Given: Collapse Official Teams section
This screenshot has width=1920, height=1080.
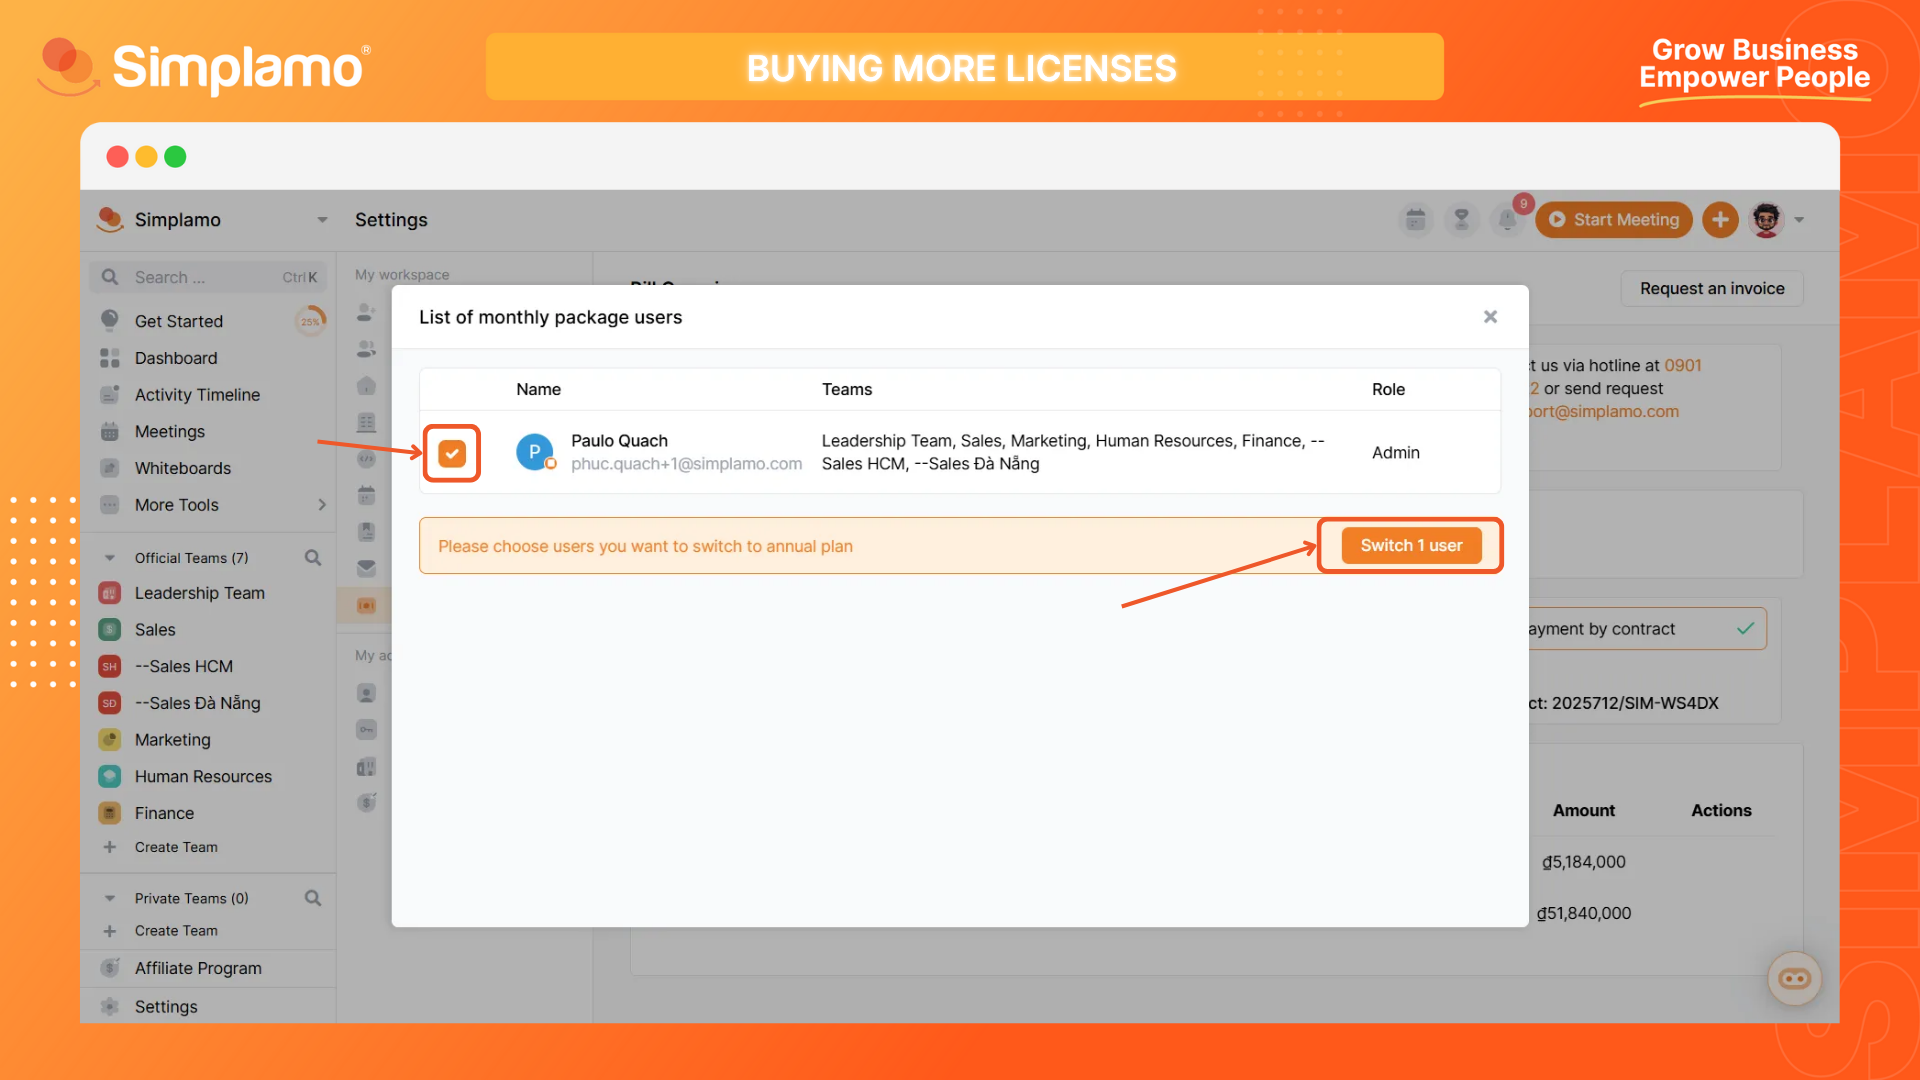Looking at the screenshot, I should [110, 558].
